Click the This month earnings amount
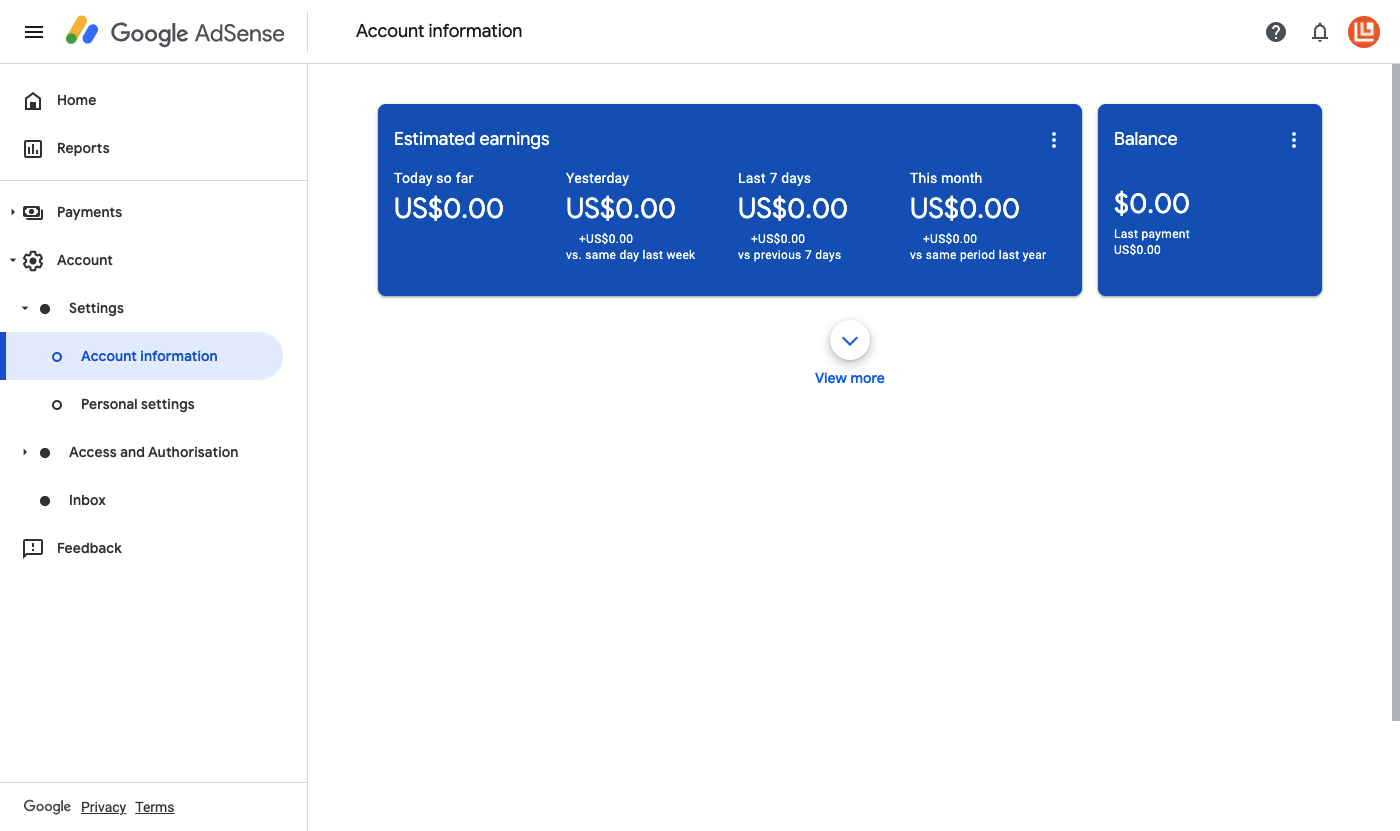 (x=965, y=209)
